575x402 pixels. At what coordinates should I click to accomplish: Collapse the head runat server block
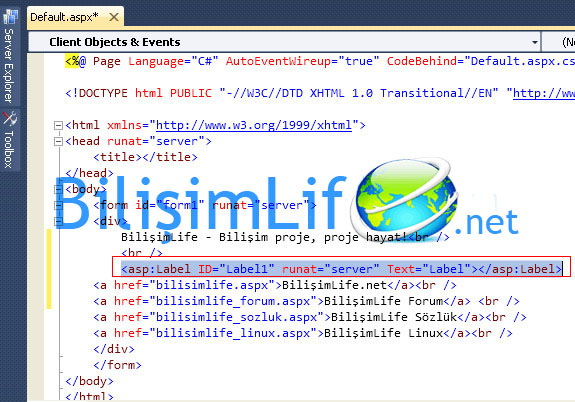(x=58, y=141)
